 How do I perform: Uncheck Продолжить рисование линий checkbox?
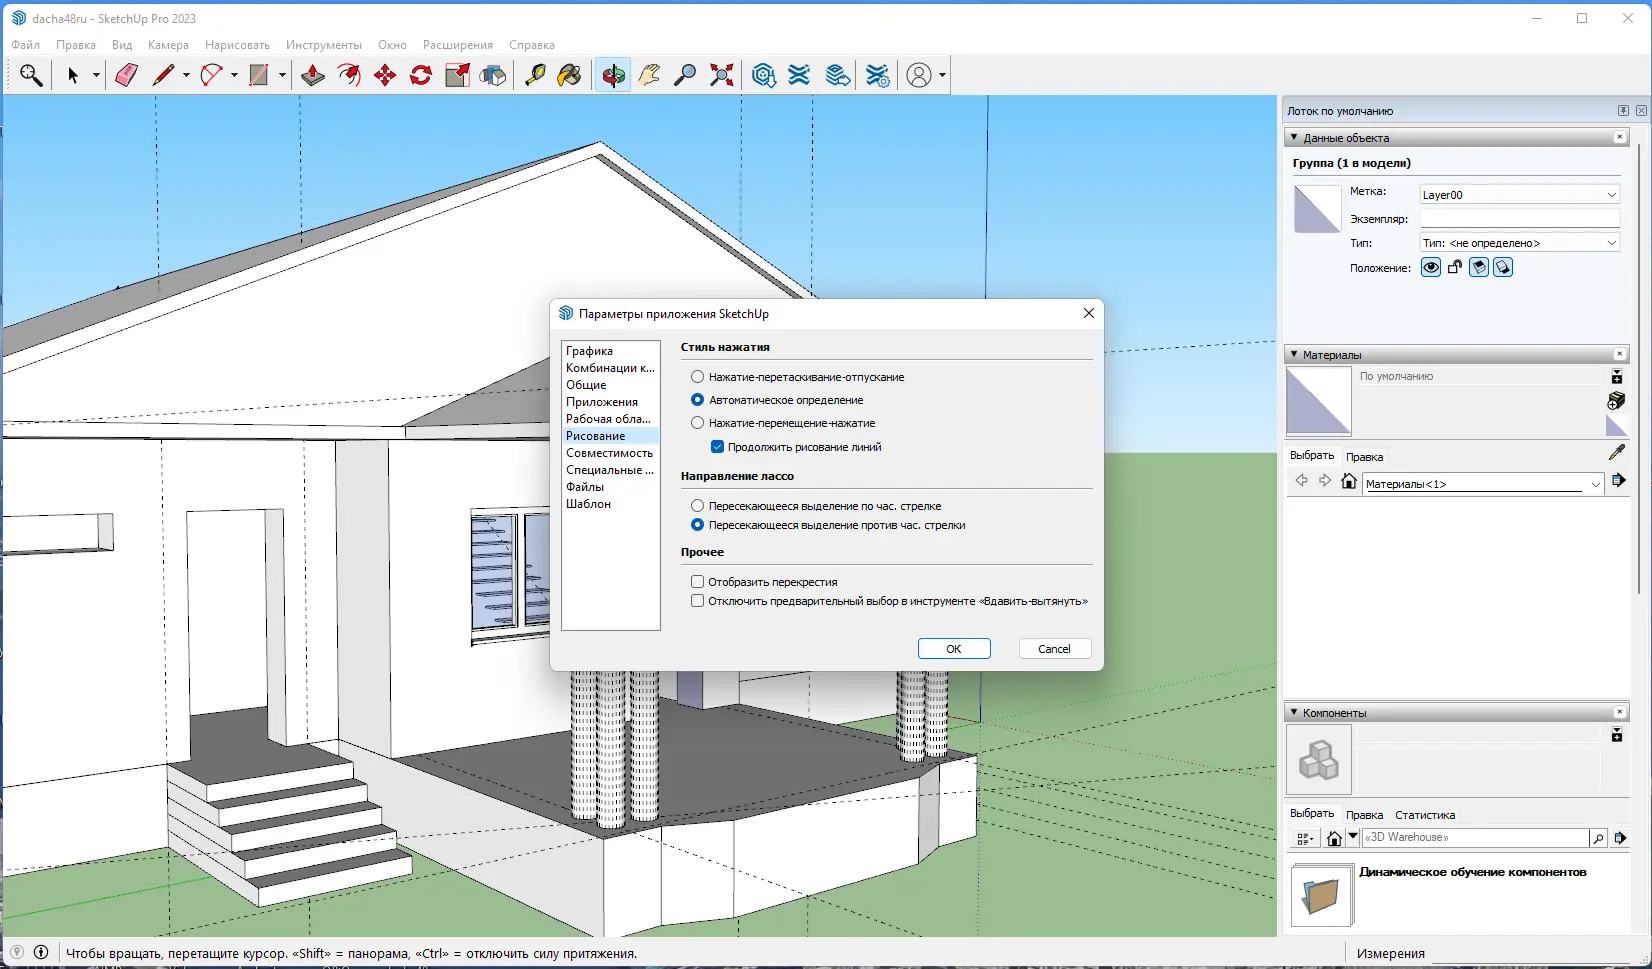717,447
